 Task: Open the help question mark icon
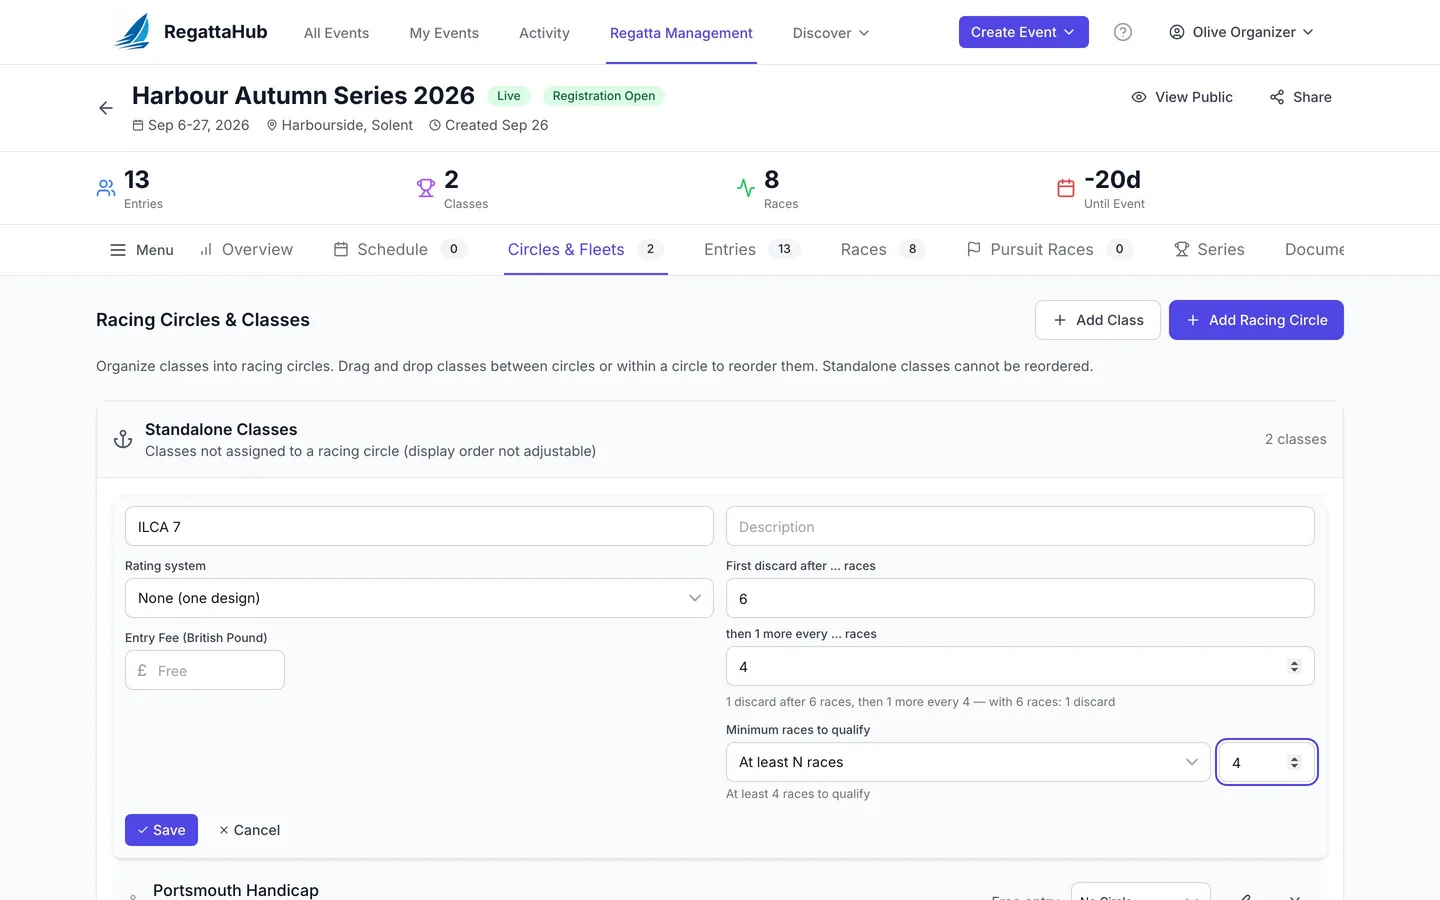[1123, 32]
